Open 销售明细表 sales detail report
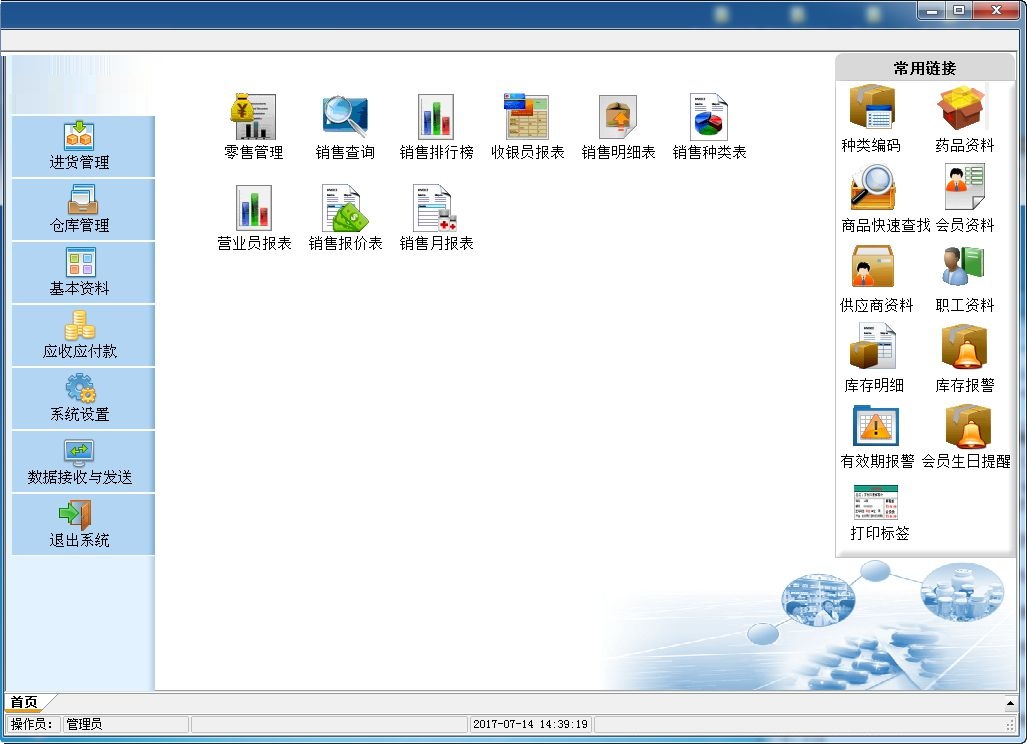 tap(618, 119)
